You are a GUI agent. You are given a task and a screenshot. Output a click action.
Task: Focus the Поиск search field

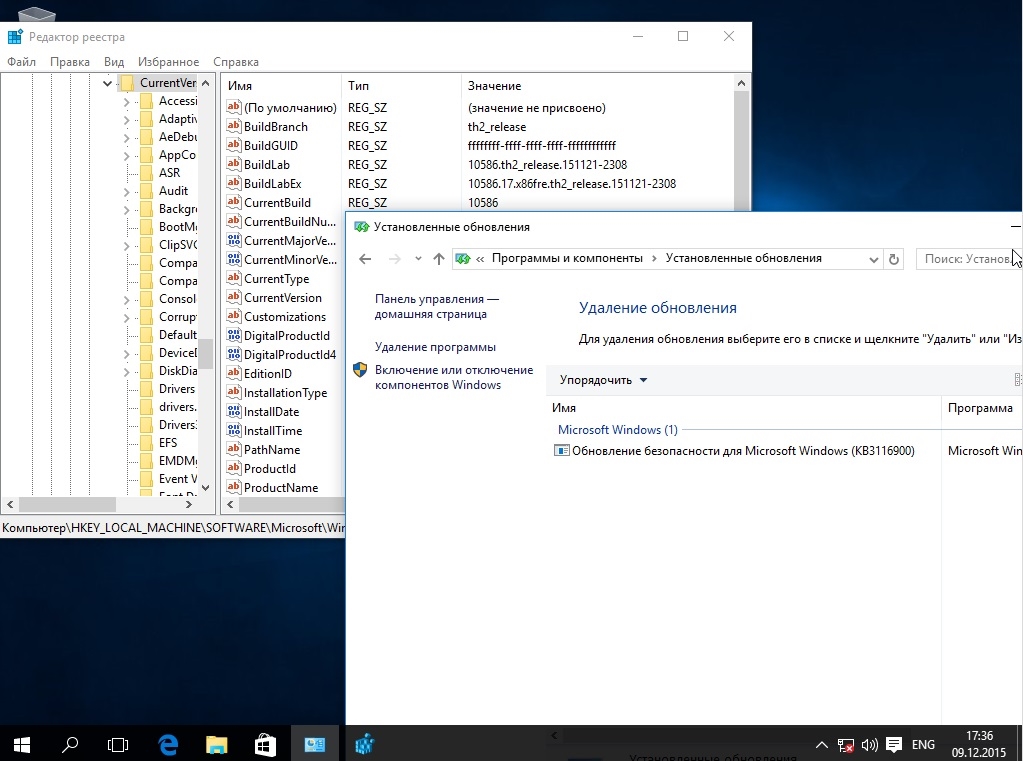[x=969, y=259]
